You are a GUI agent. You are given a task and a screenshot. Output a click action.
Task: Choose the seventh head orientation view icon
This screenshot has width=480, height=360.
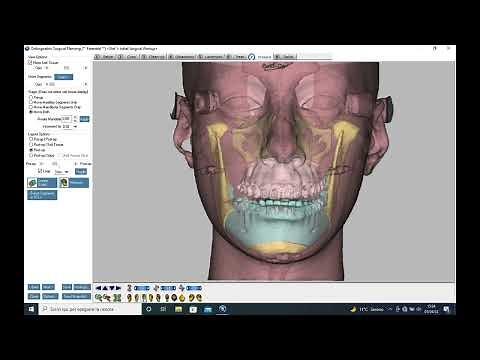click(174, 298)
